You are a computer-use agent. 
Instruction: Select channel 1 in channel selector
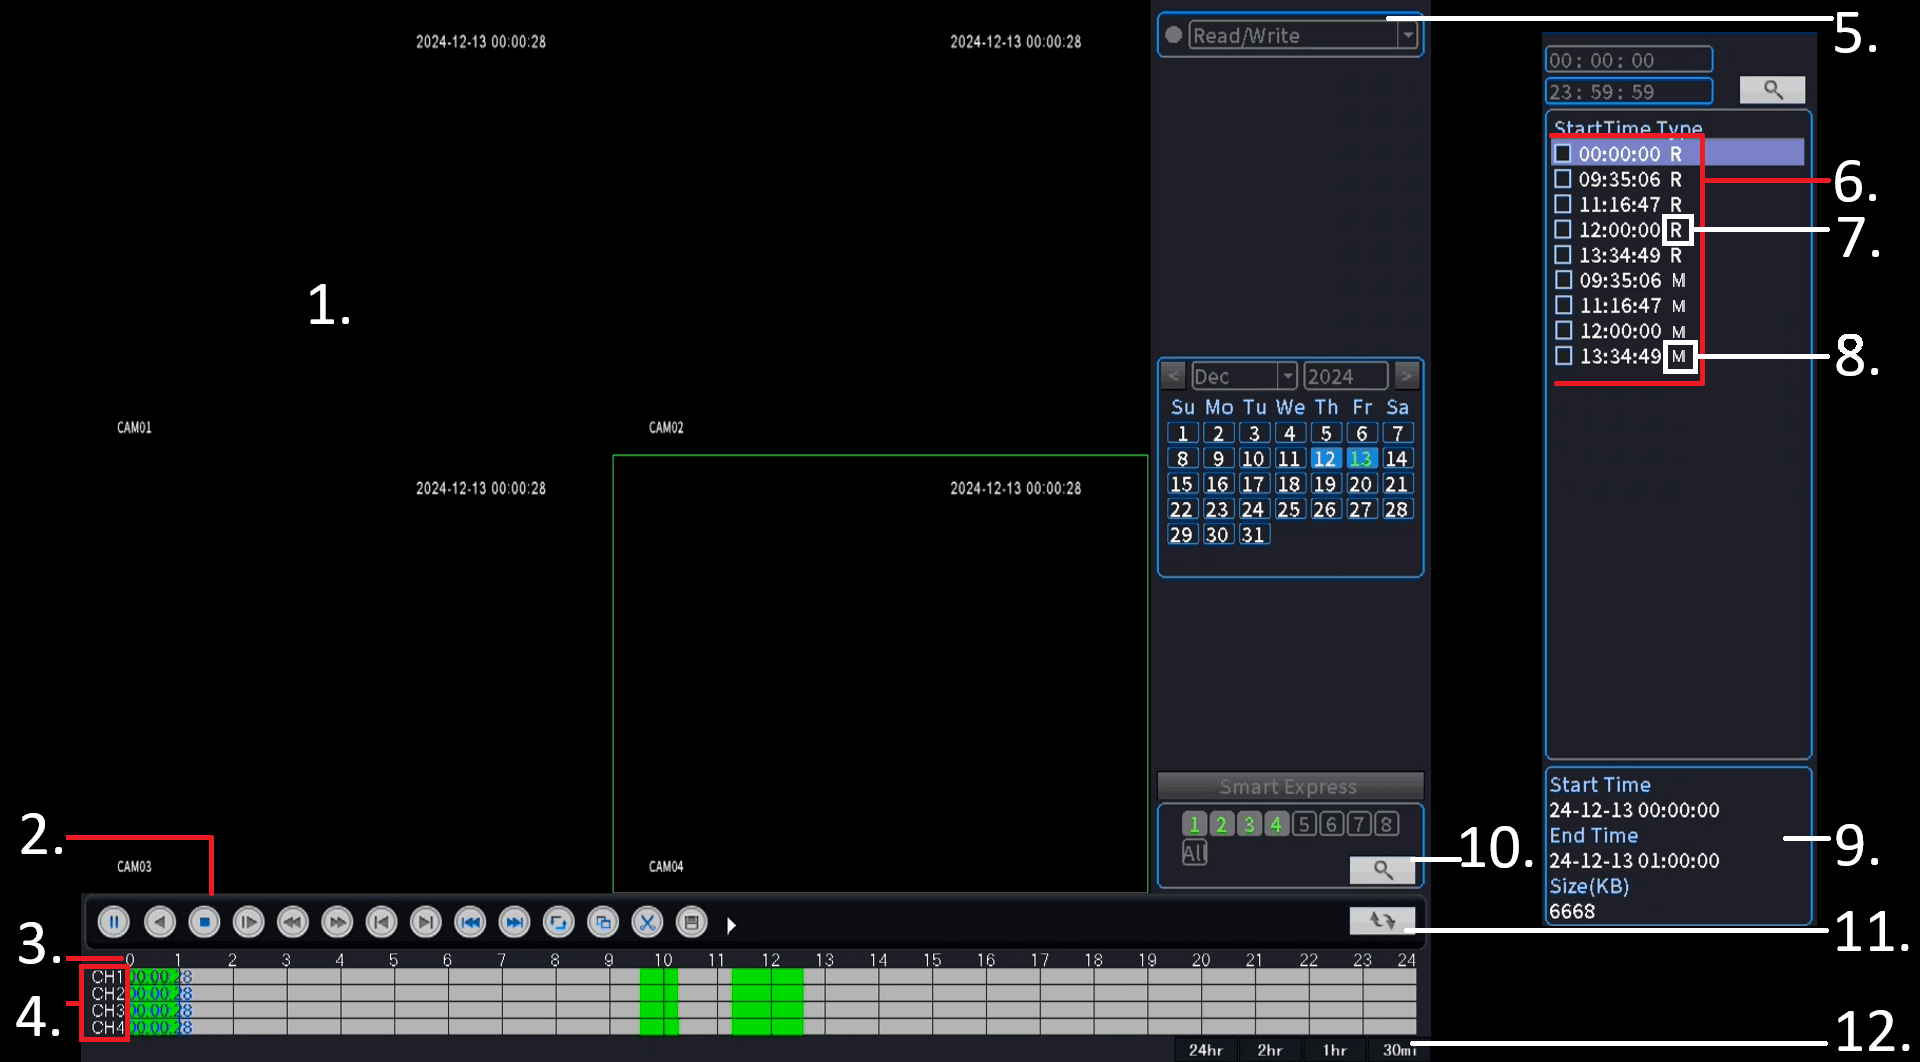[1194, 824]
